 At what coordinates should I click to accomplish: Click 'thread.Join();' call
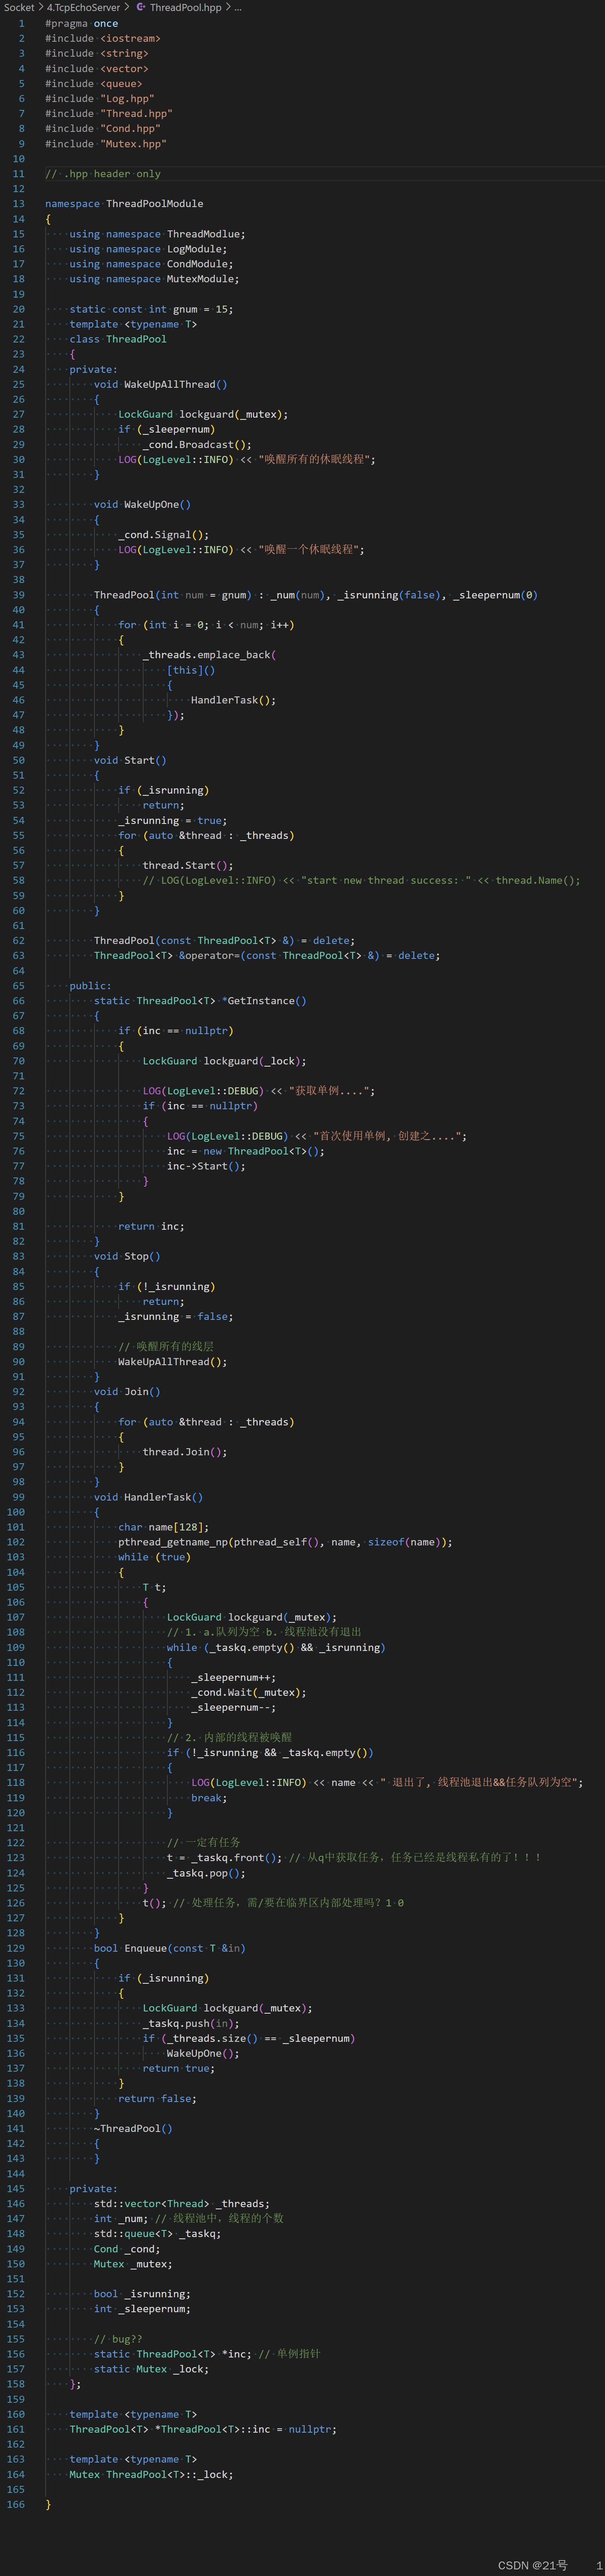click(x=185, y=1452)
